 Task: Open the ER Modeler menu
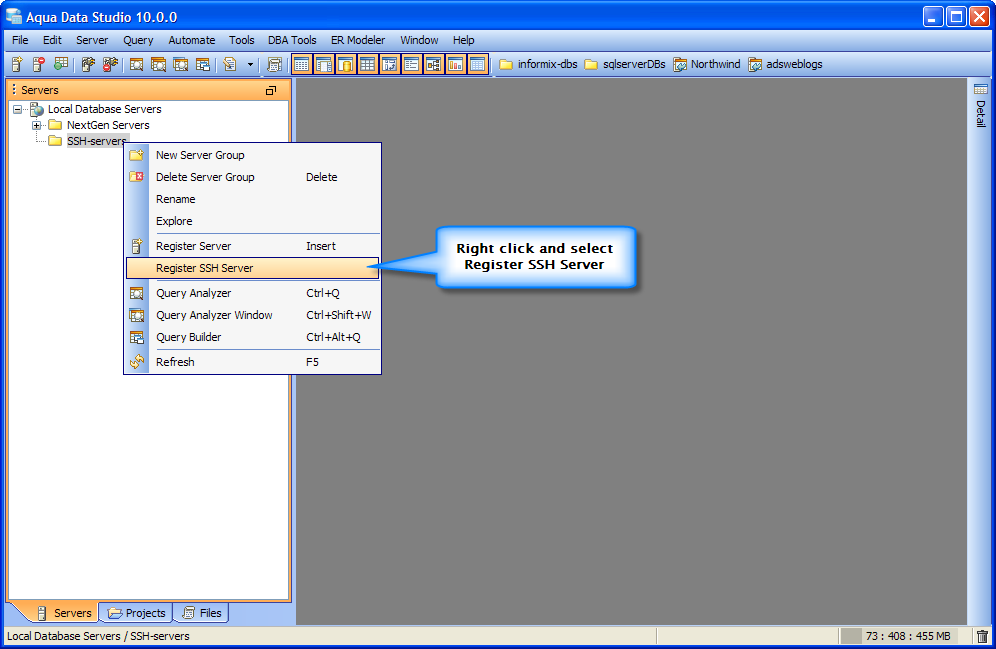pyautogui.click(x=358, y=40)
